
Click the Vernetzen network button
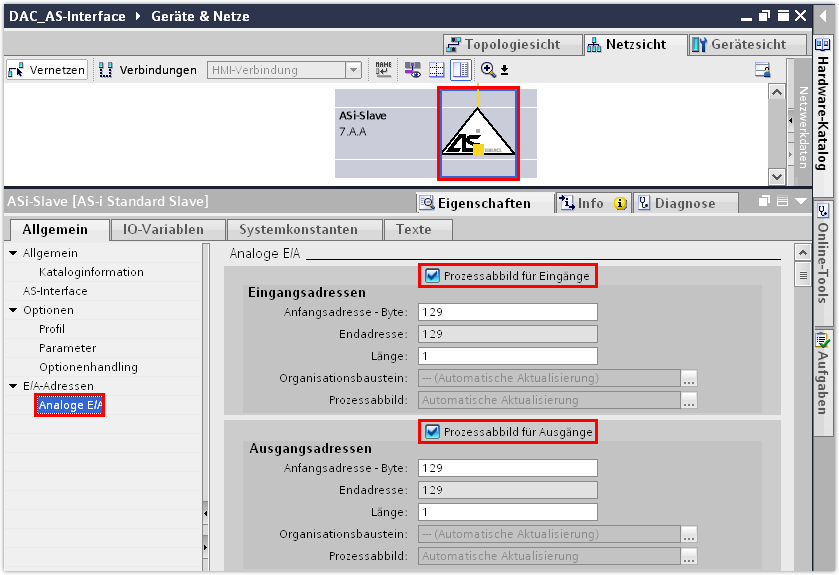47,70
